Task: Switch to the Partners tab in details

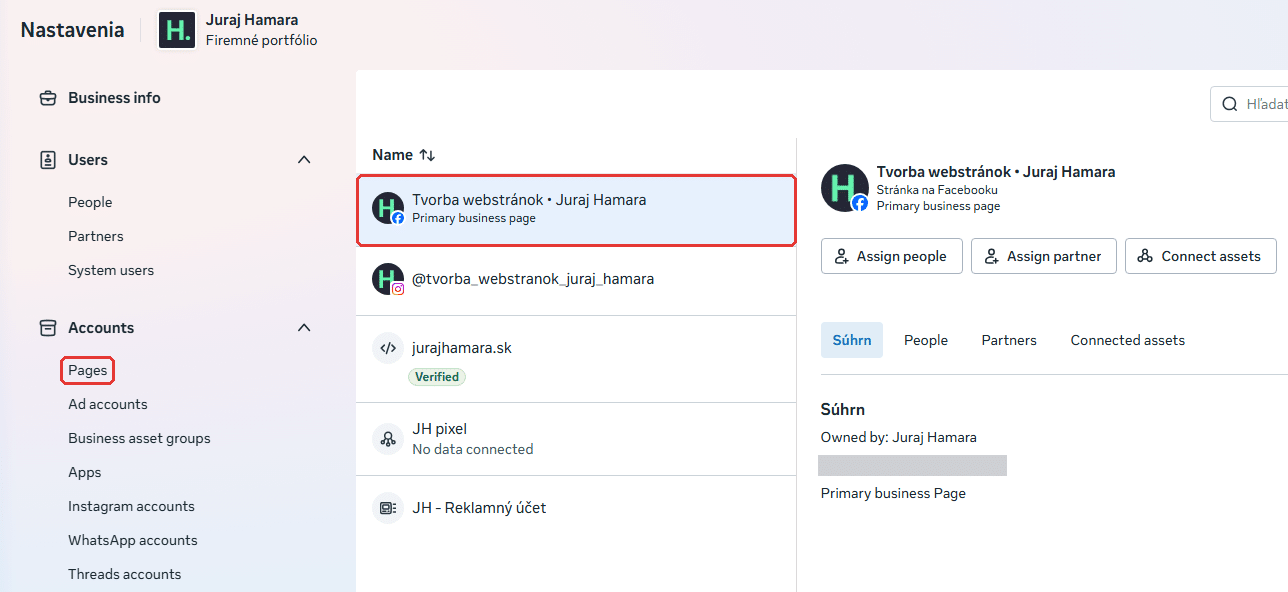Action: point(1009,340)
